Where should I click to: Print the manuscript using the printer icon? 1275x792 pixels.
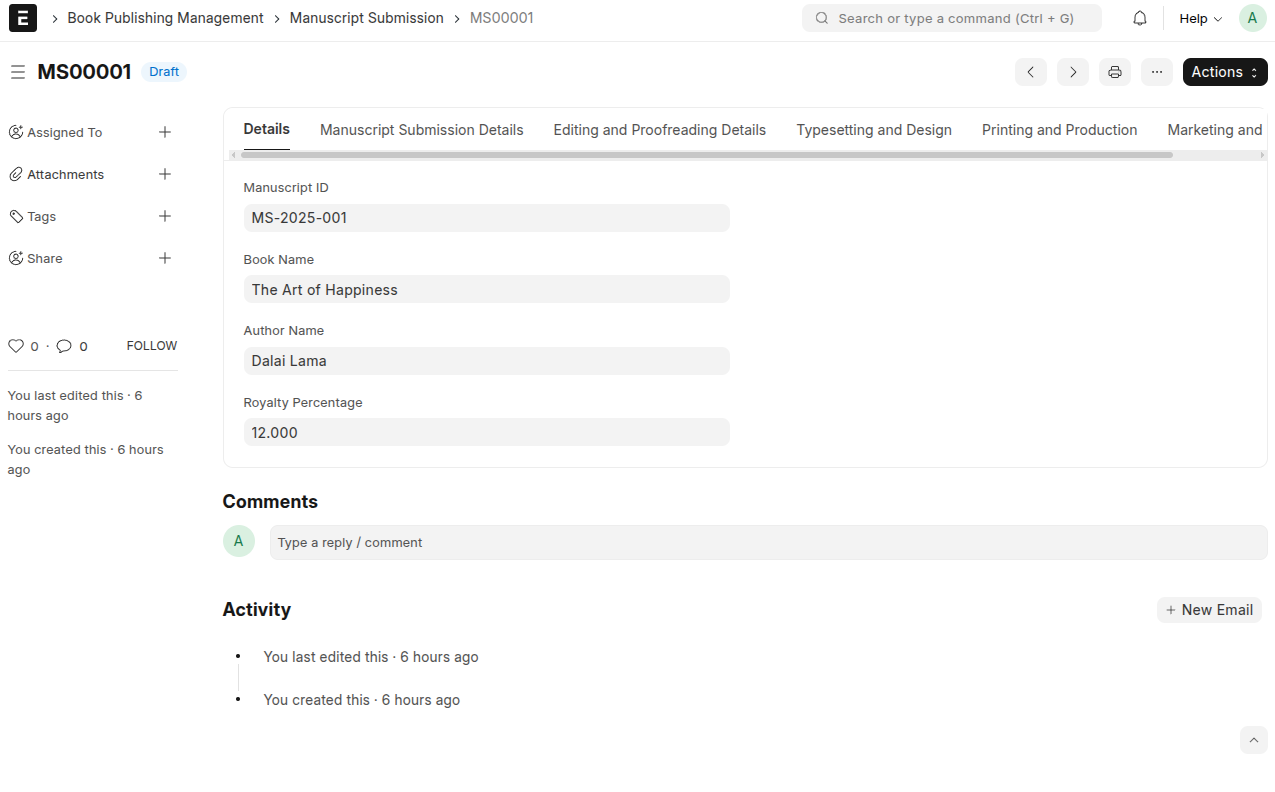[x=1114, y=71]
